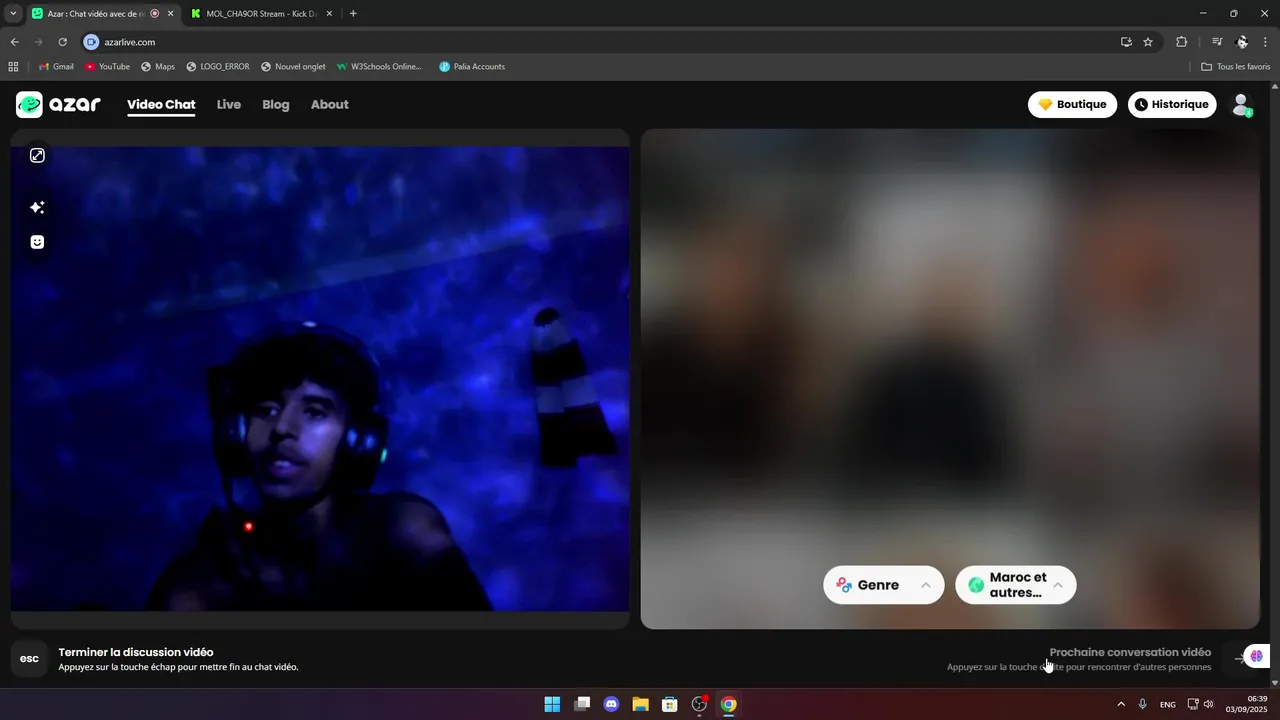Click the purple brain floating icon
1280x720 pixels.
pyautogui.click(x=1256, y=657)
